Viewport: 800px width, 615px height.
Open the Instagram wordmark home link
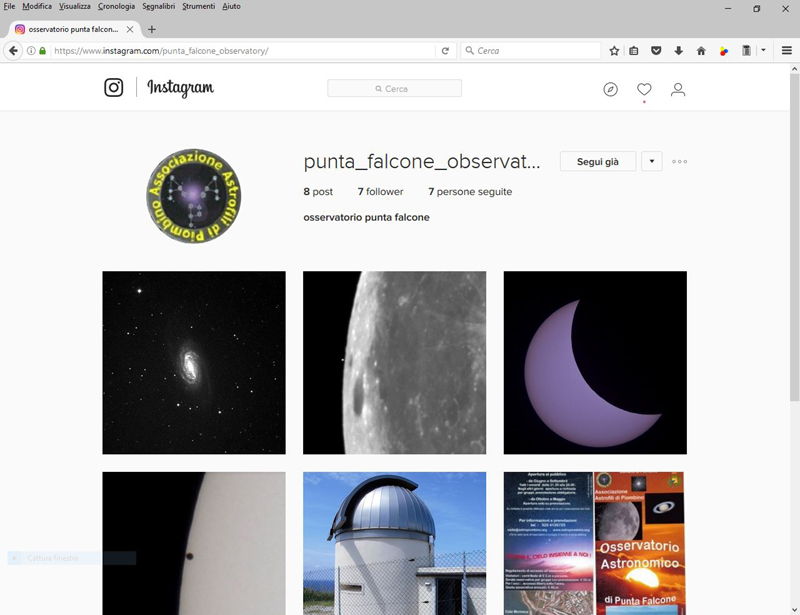click(x=181, y=88)
